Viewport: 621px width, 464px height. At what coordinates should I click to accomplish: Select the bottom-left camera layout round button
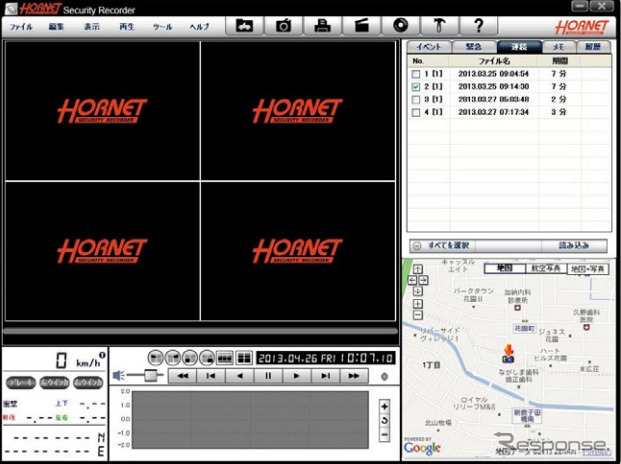190,358
